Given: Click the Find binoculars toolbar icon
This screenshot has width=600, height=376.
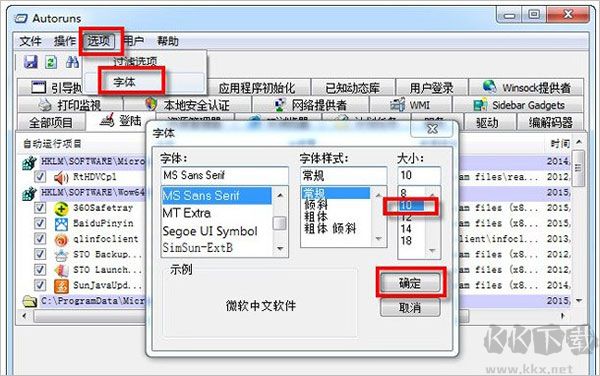Looking at the screenshot, I should coord(72,62).
